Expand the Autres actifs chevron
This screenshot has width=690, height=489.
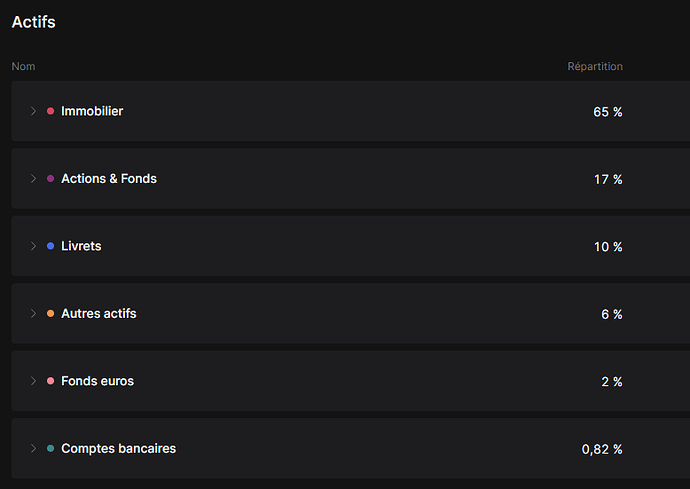pyautogui.click(x=33, y=314)
